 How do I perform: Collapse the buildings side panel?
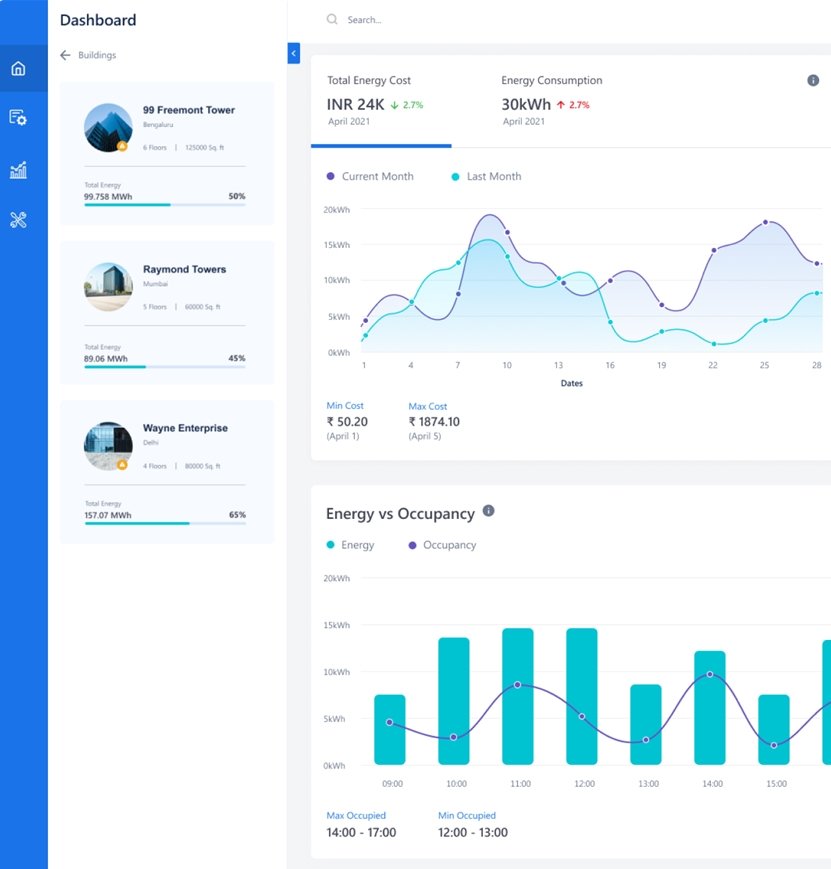click(x=293, y=53)
